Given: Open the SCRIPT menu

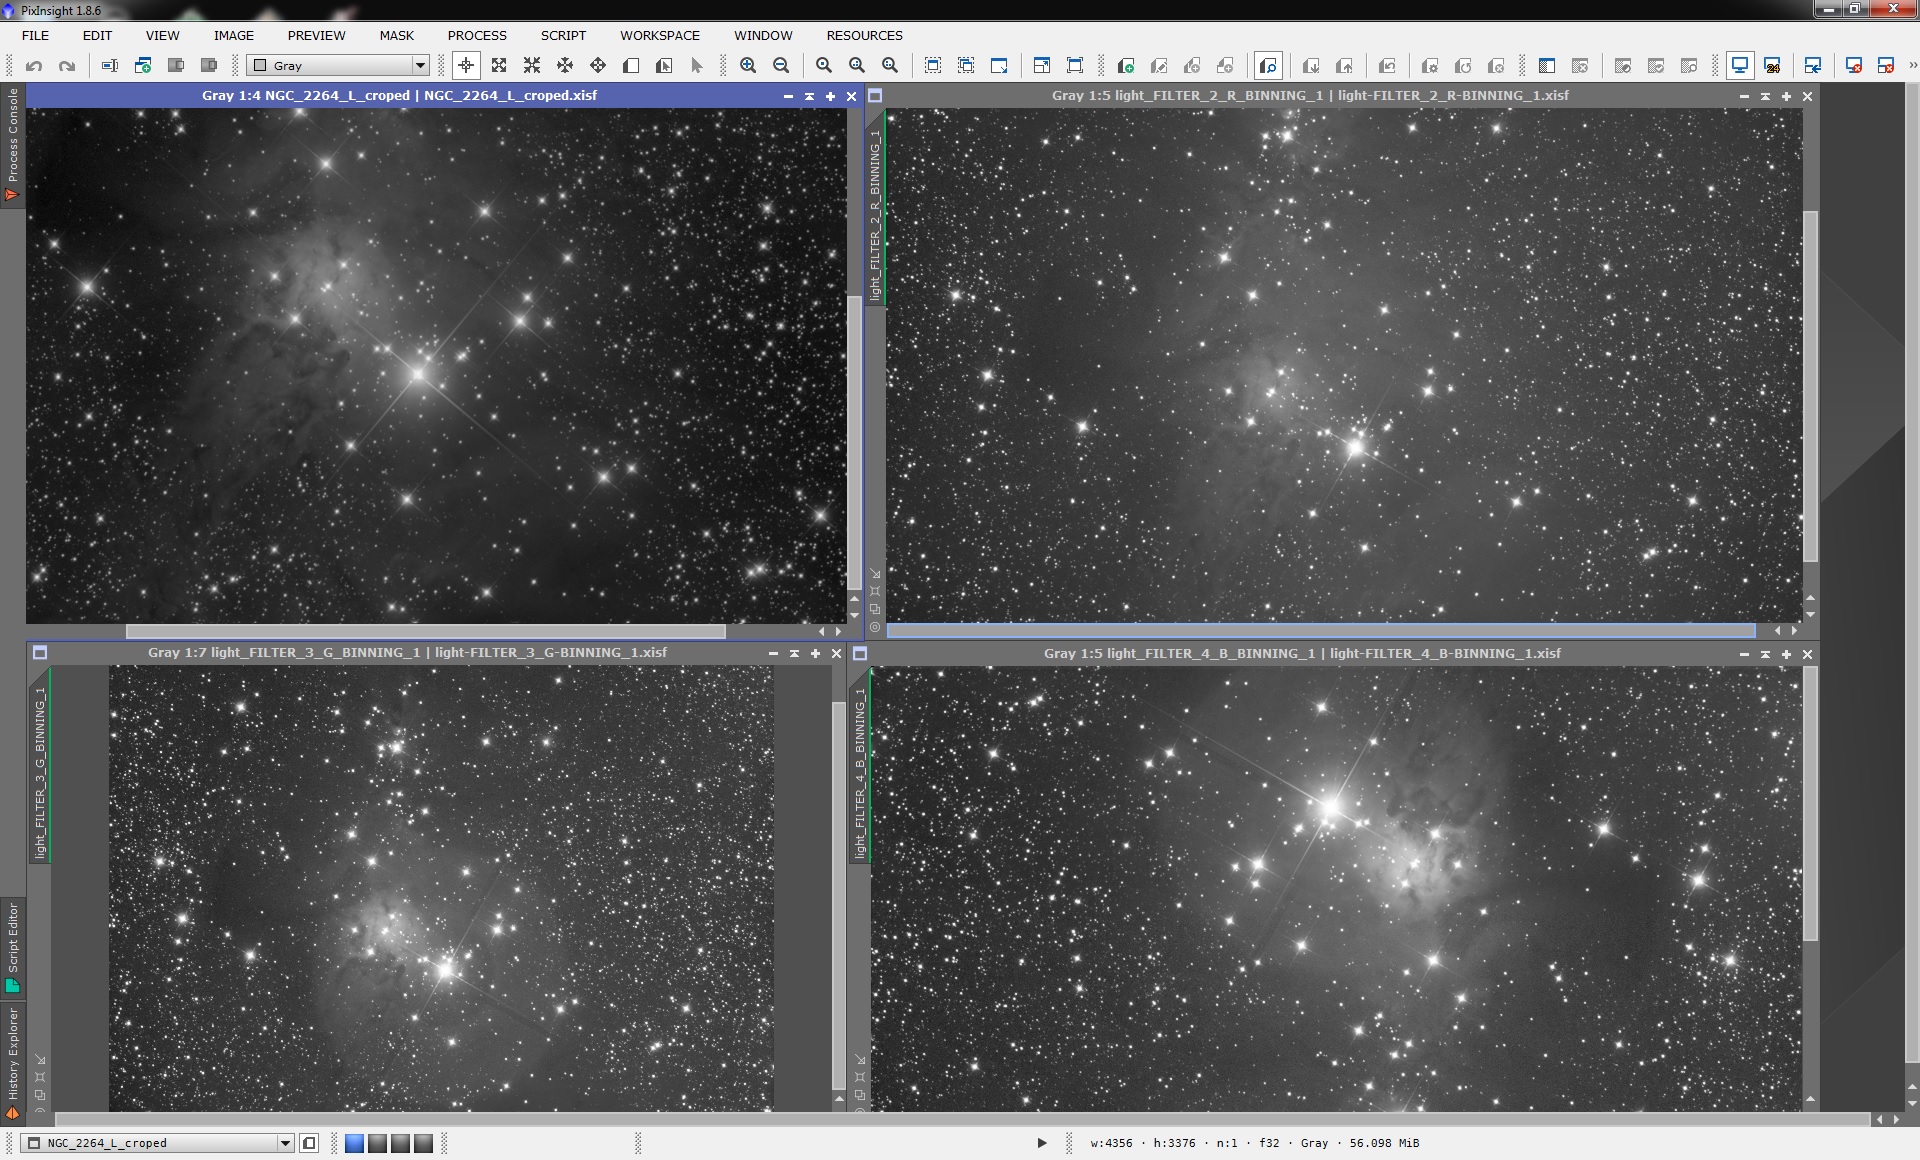Looking at the screenshot, I should (563, 35).
